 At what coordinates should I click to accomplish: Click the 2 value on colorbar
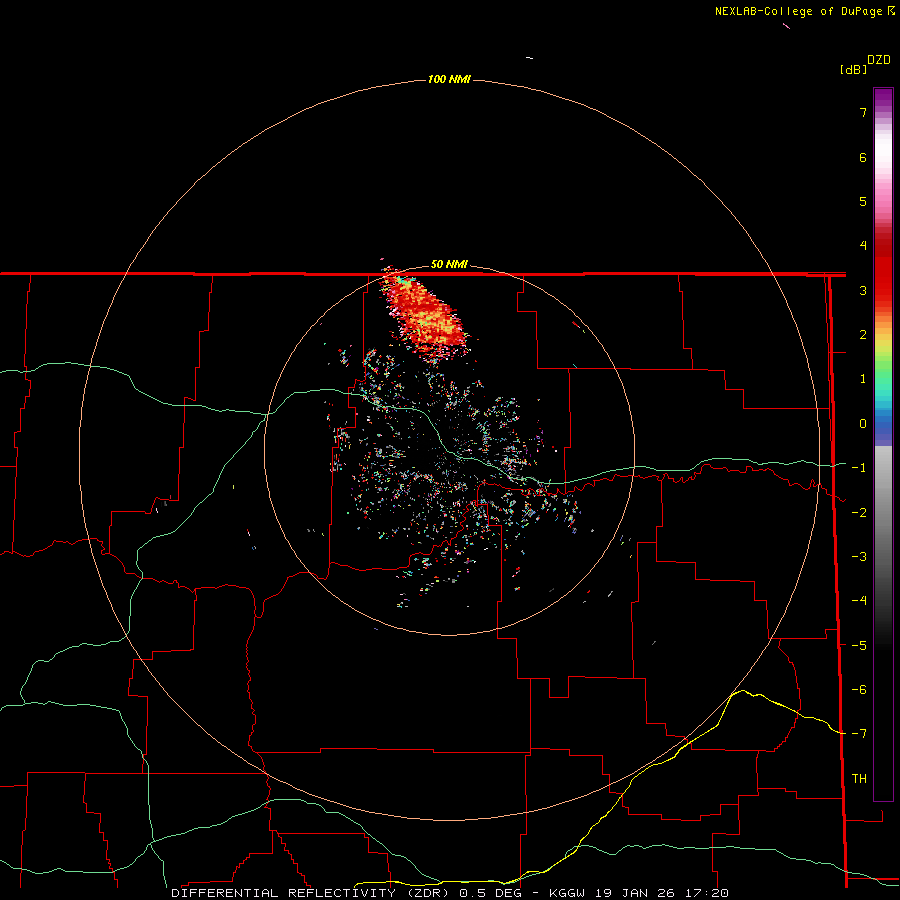point(863,335)
